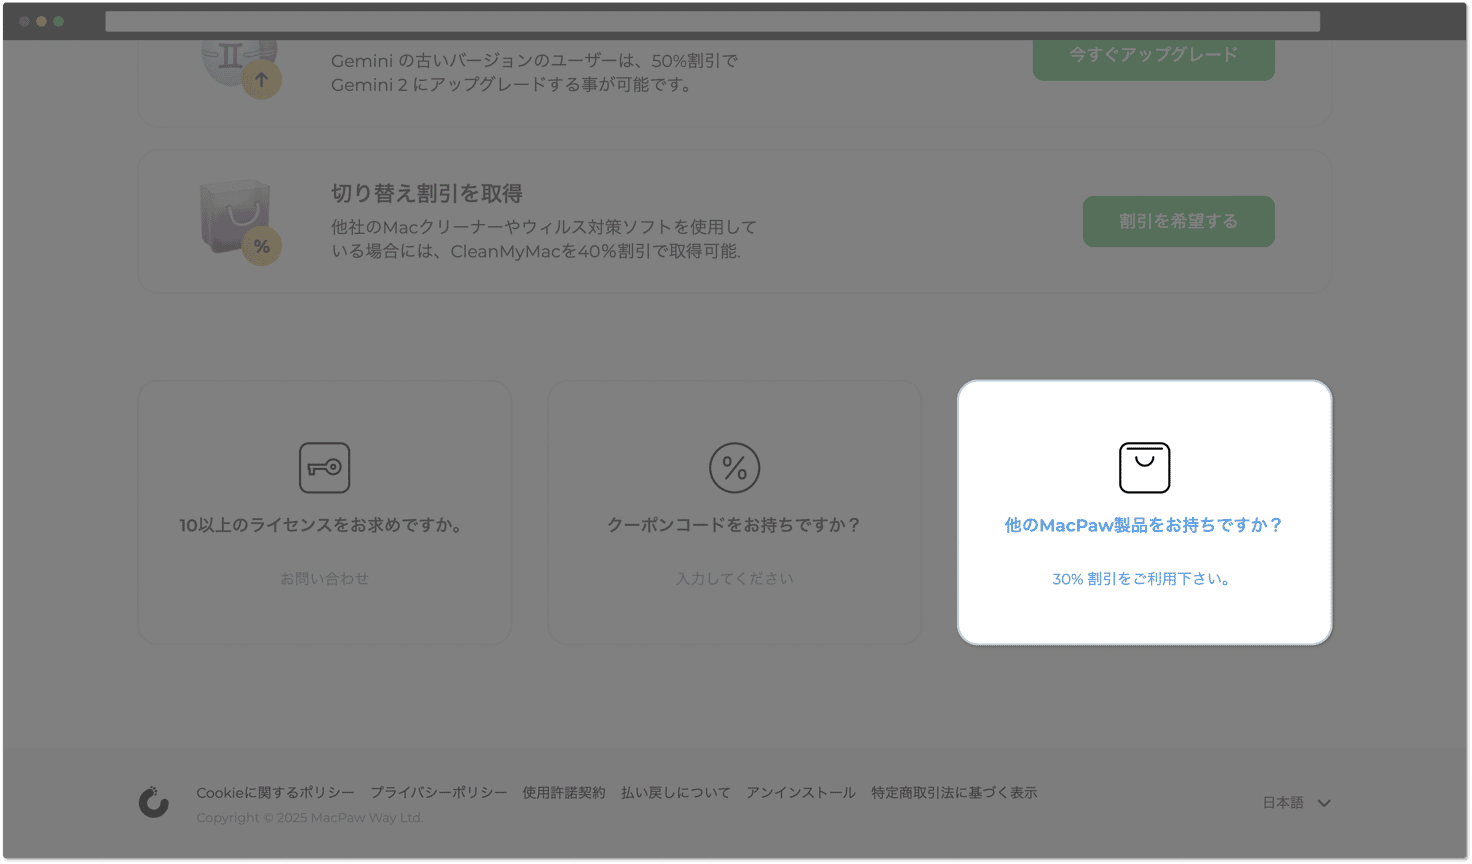This screenshot has width=1472, height=864.
Task: Click お問い合わせ link
Action: [324, 579]
